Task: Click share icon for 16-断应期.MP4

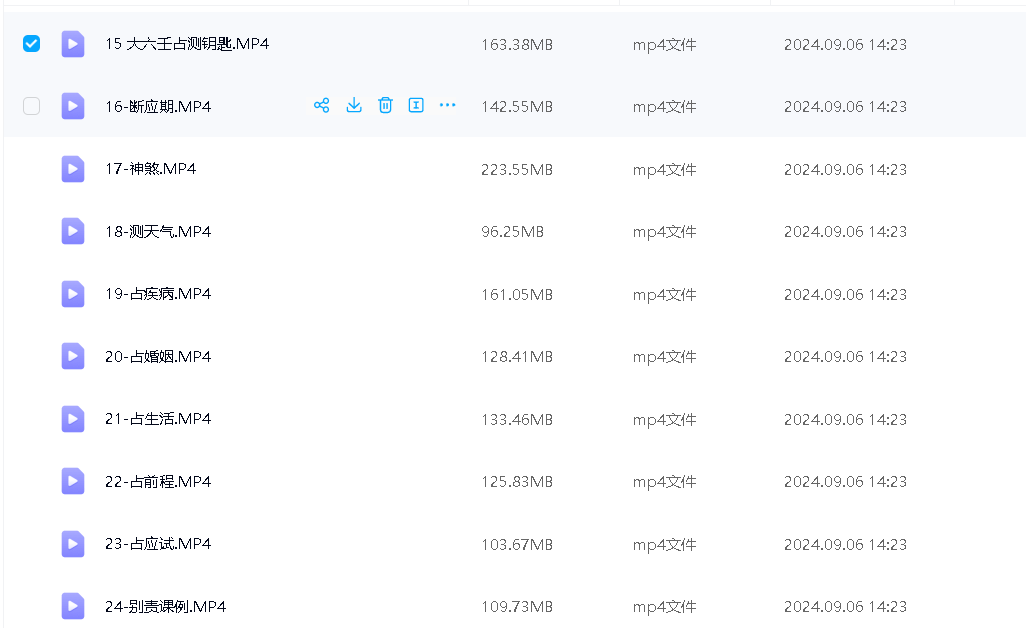Action: (x=322, y=105)
